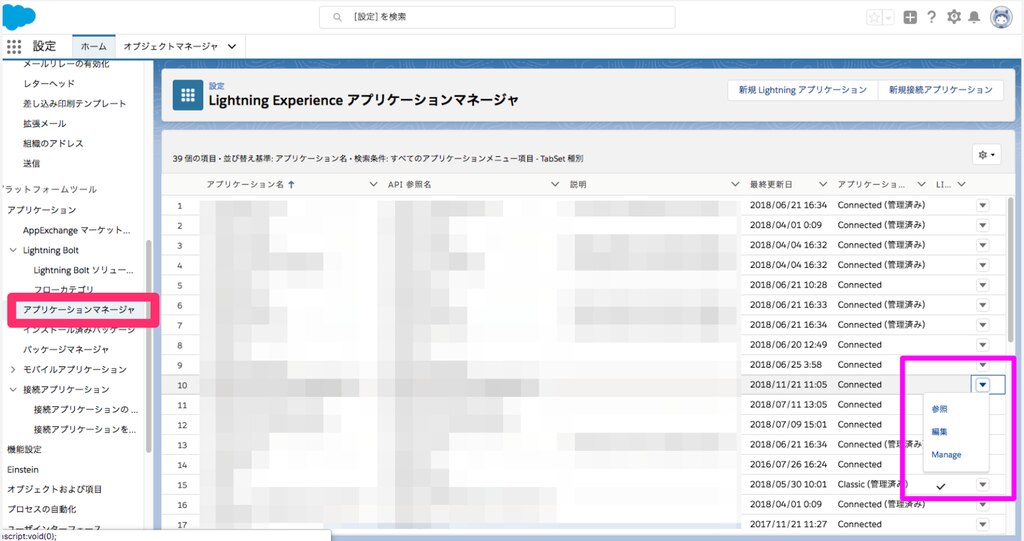Choose Manage in the row menu

(x=946, y=455)
